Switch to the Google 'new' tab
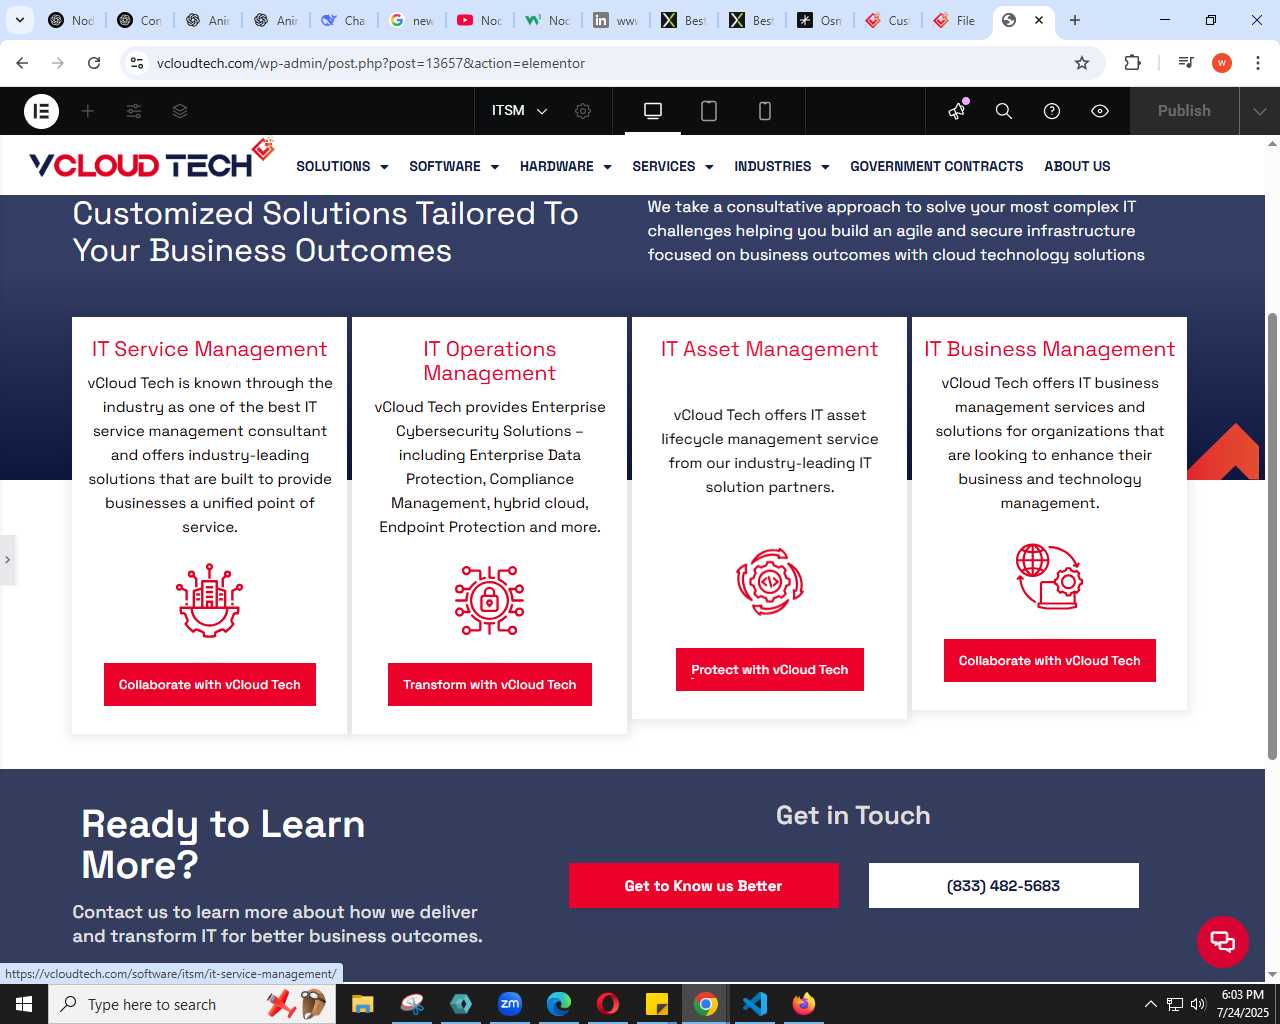Viewport: 1280px width, 1024px height. click(x=411, y=20)
